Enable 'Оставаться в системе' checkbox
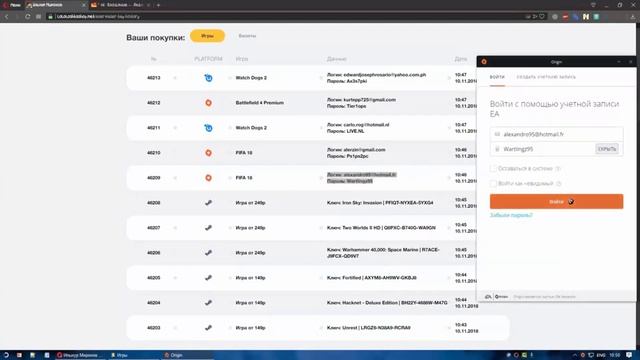Viewport: 640px width, 360px height. coord(493,169)
